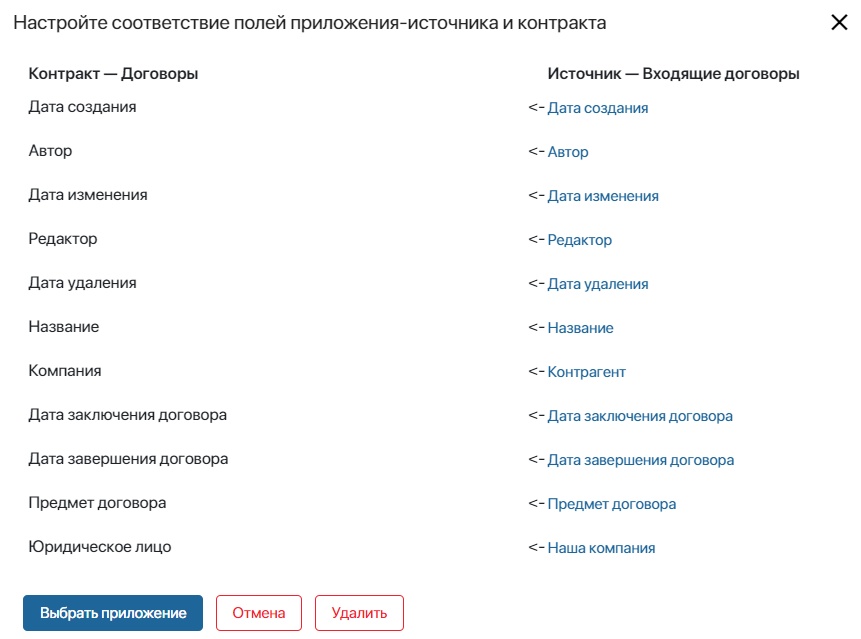The width and height of the screenshot is (861, 639).
Task: Click the 'Наша компания' link
Action: point(601,548)
